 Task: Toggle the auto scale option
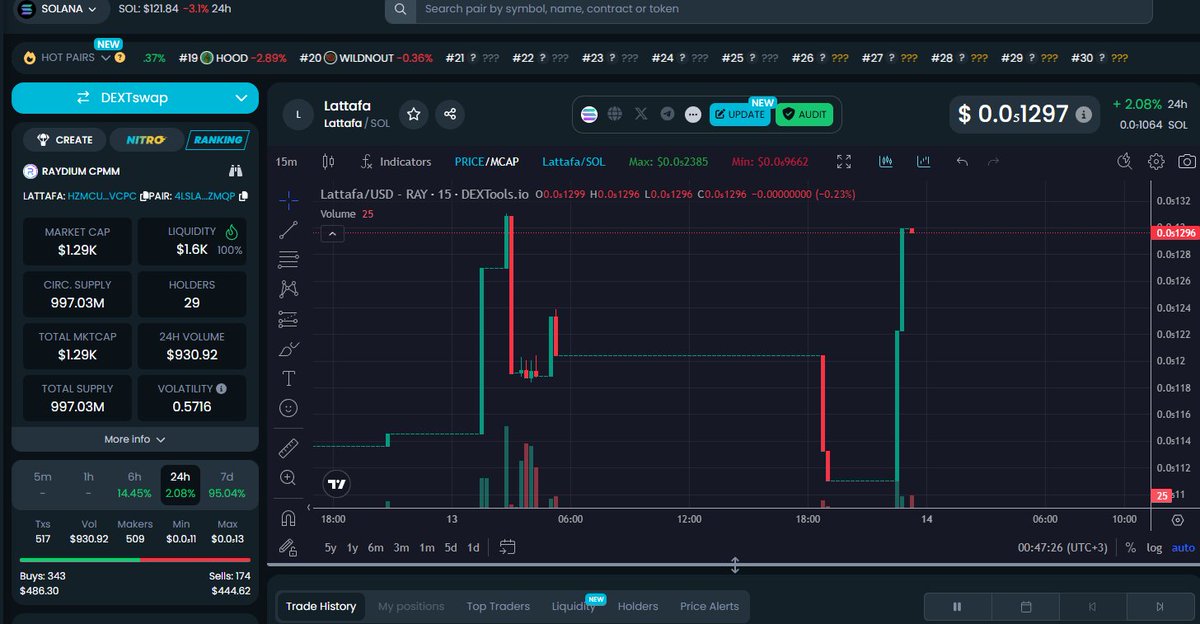pyautogui.click(x=1183, y=547)
